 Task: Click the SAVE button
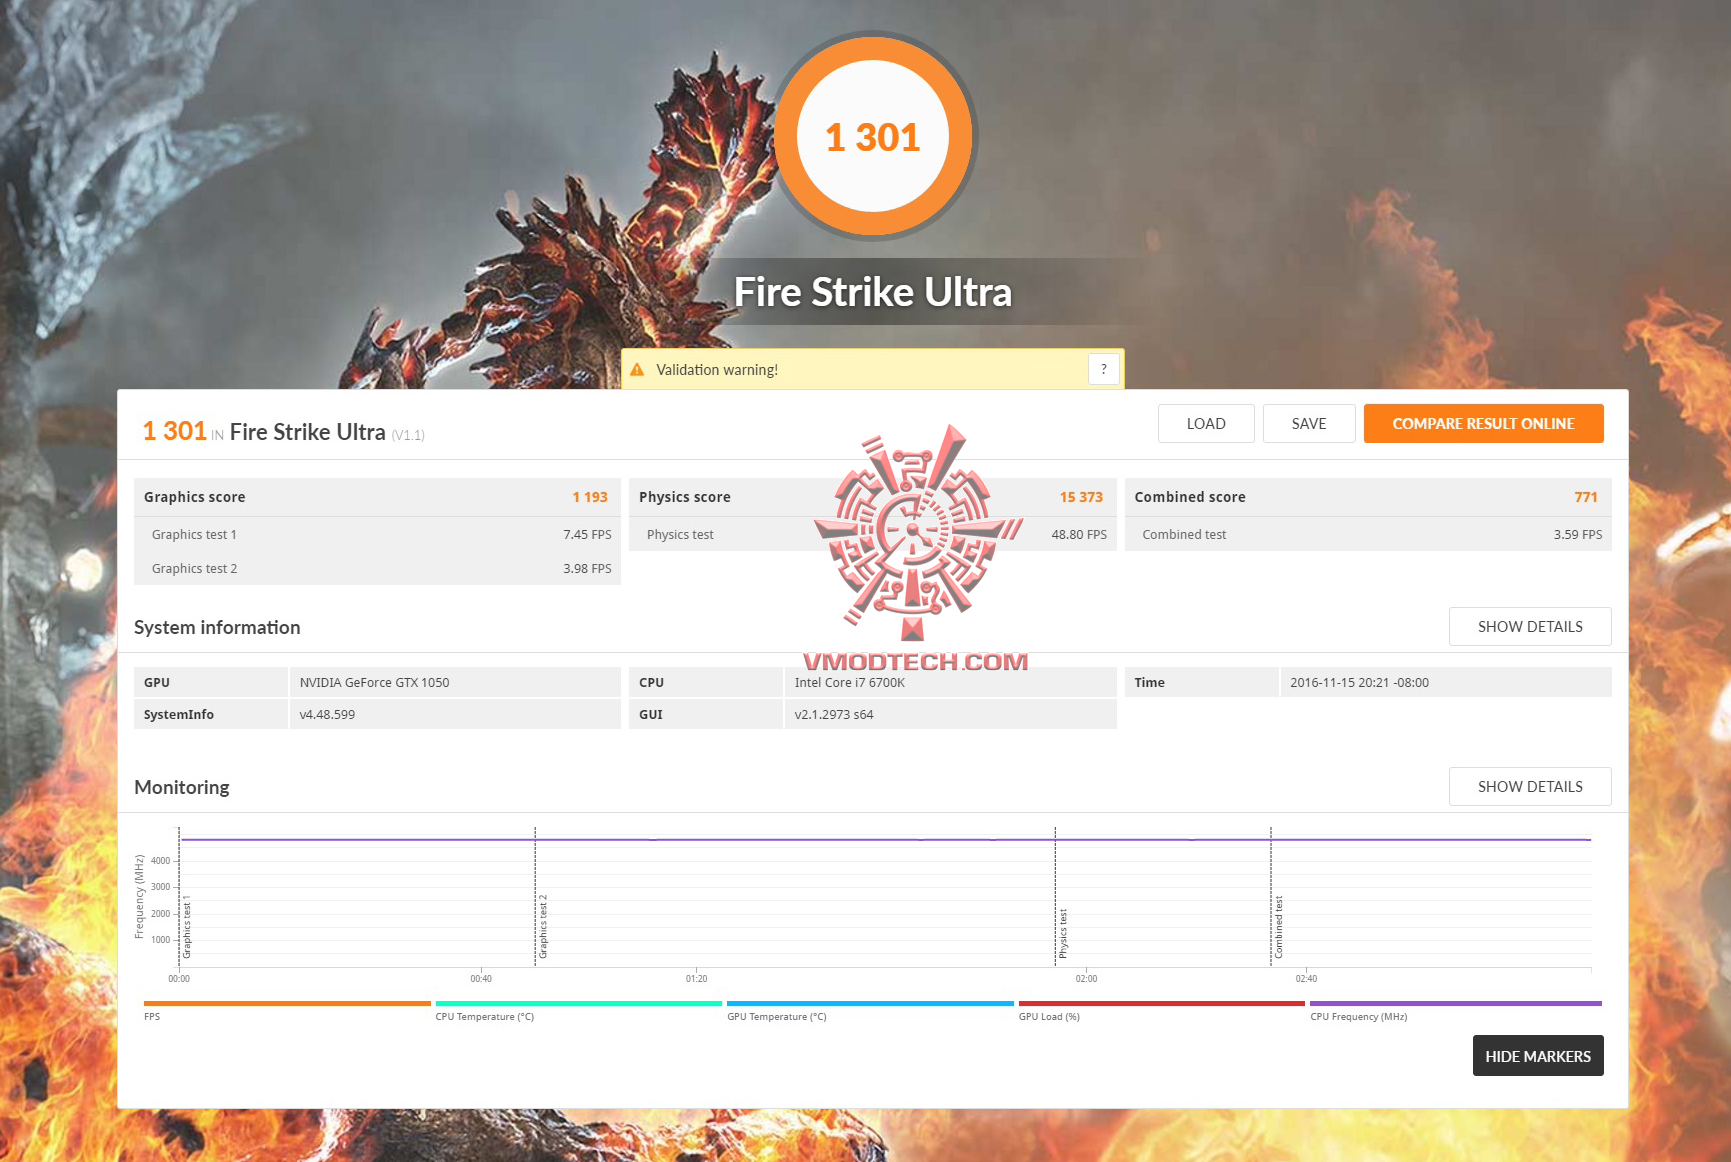(1309, 423)
